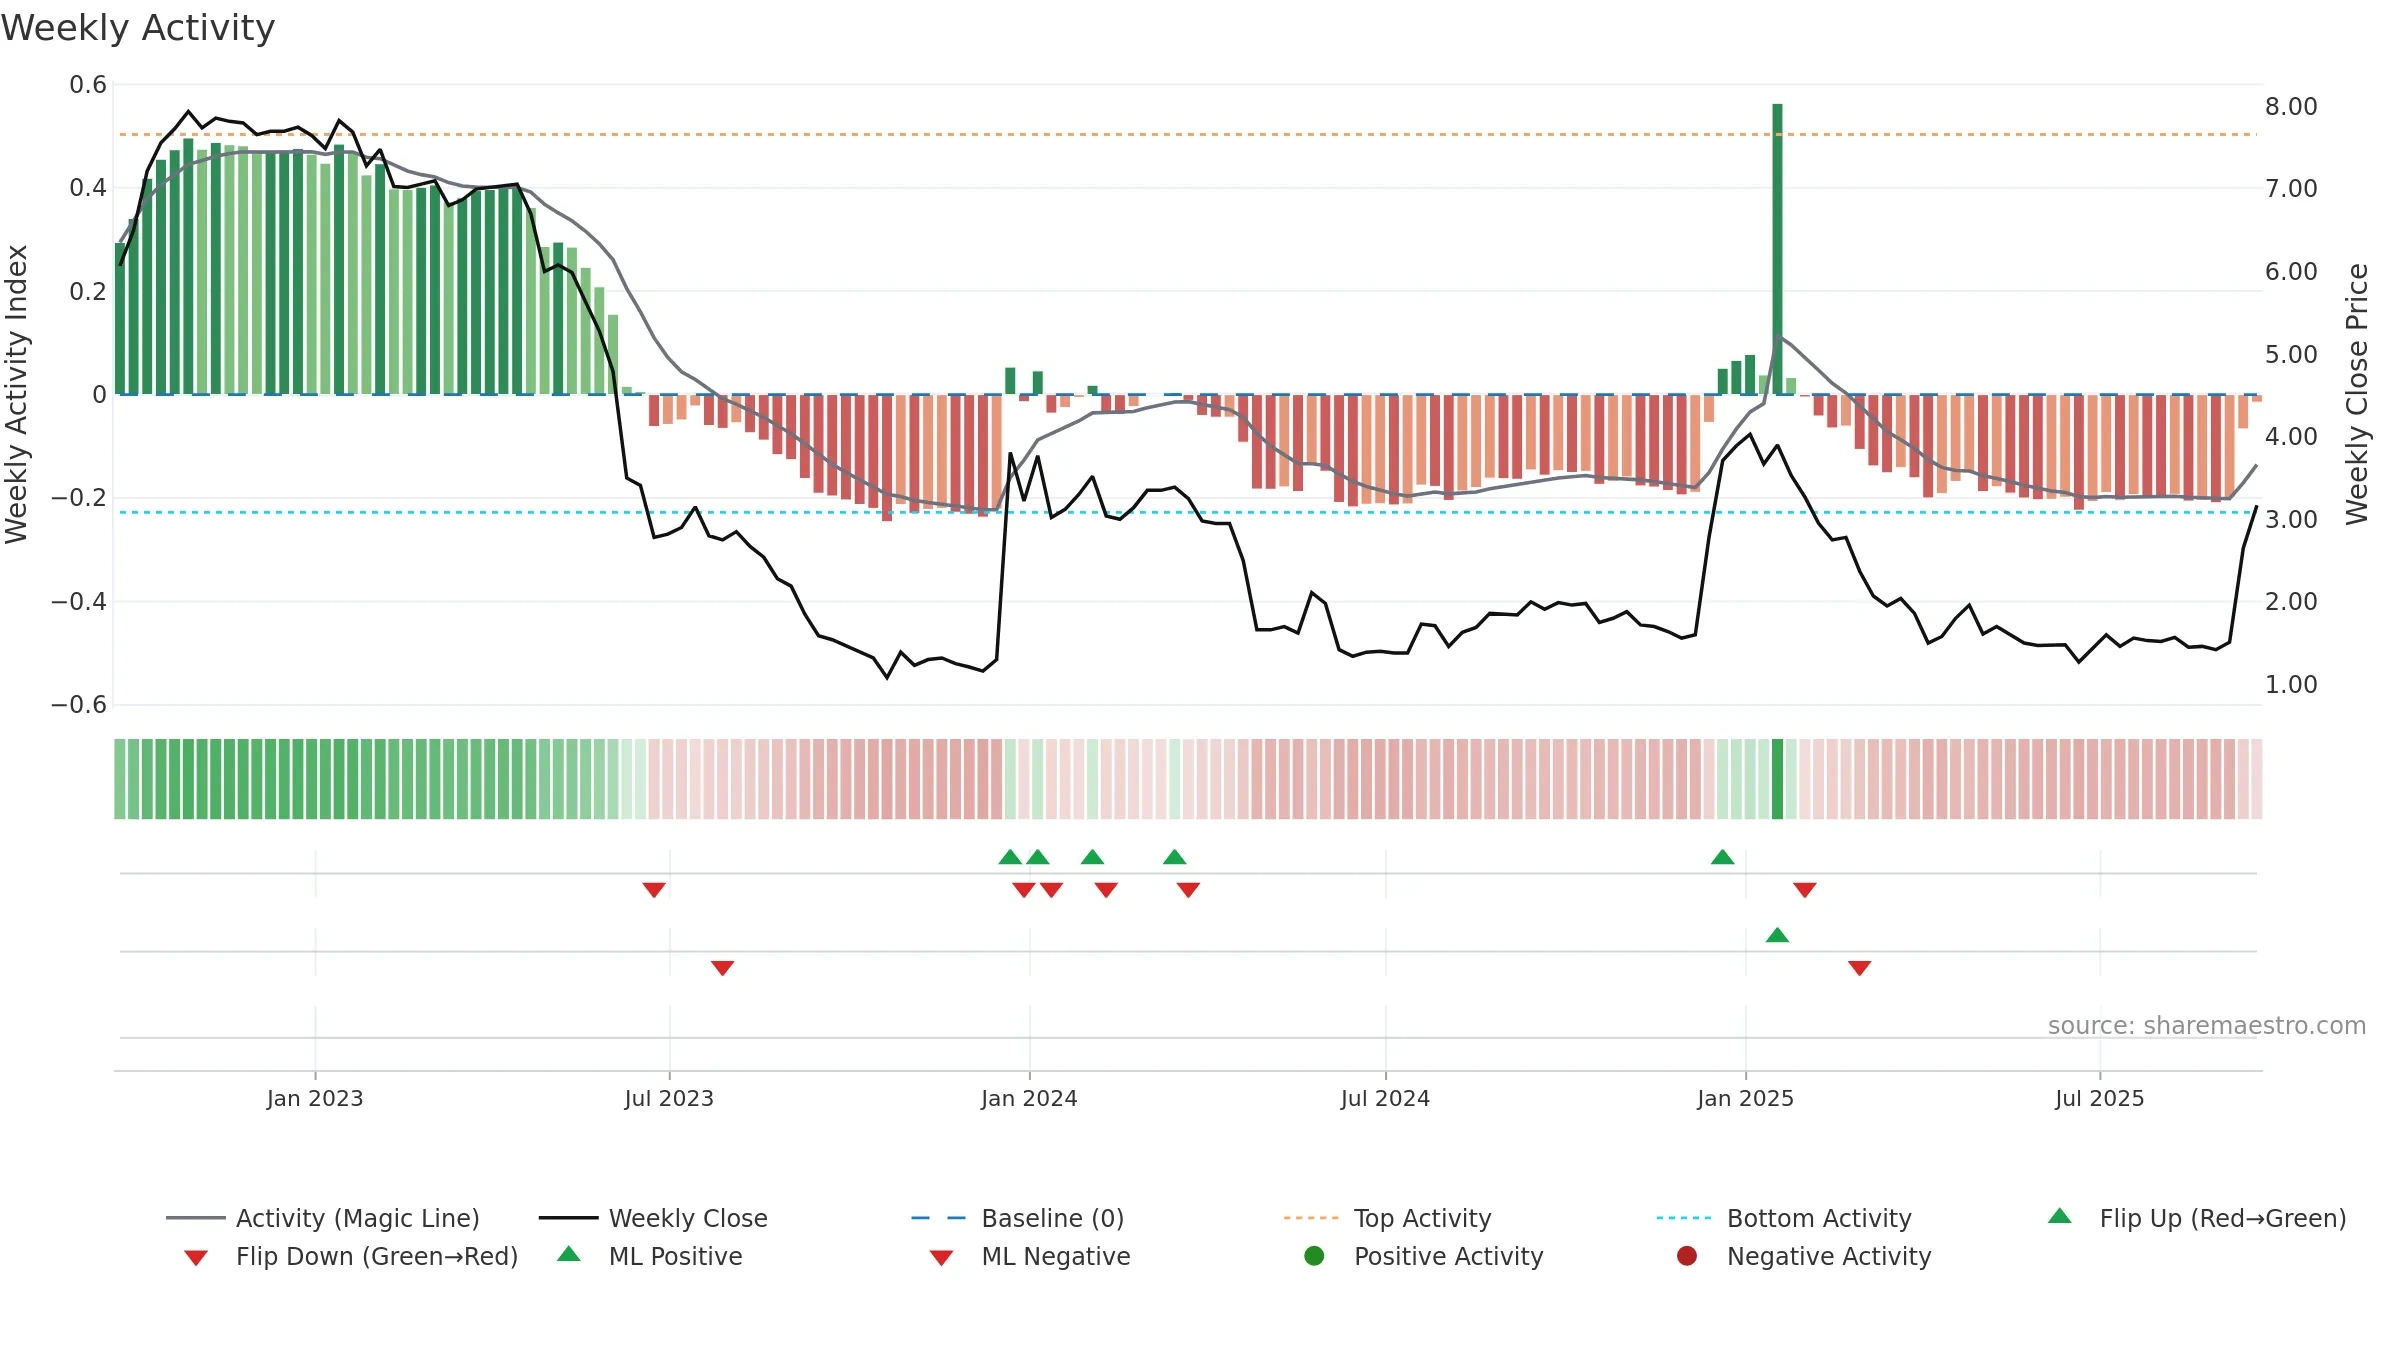Click the 0.6 activity index axis value
The width and height of the screenshot is (2400, 1350).
(88, 85)
